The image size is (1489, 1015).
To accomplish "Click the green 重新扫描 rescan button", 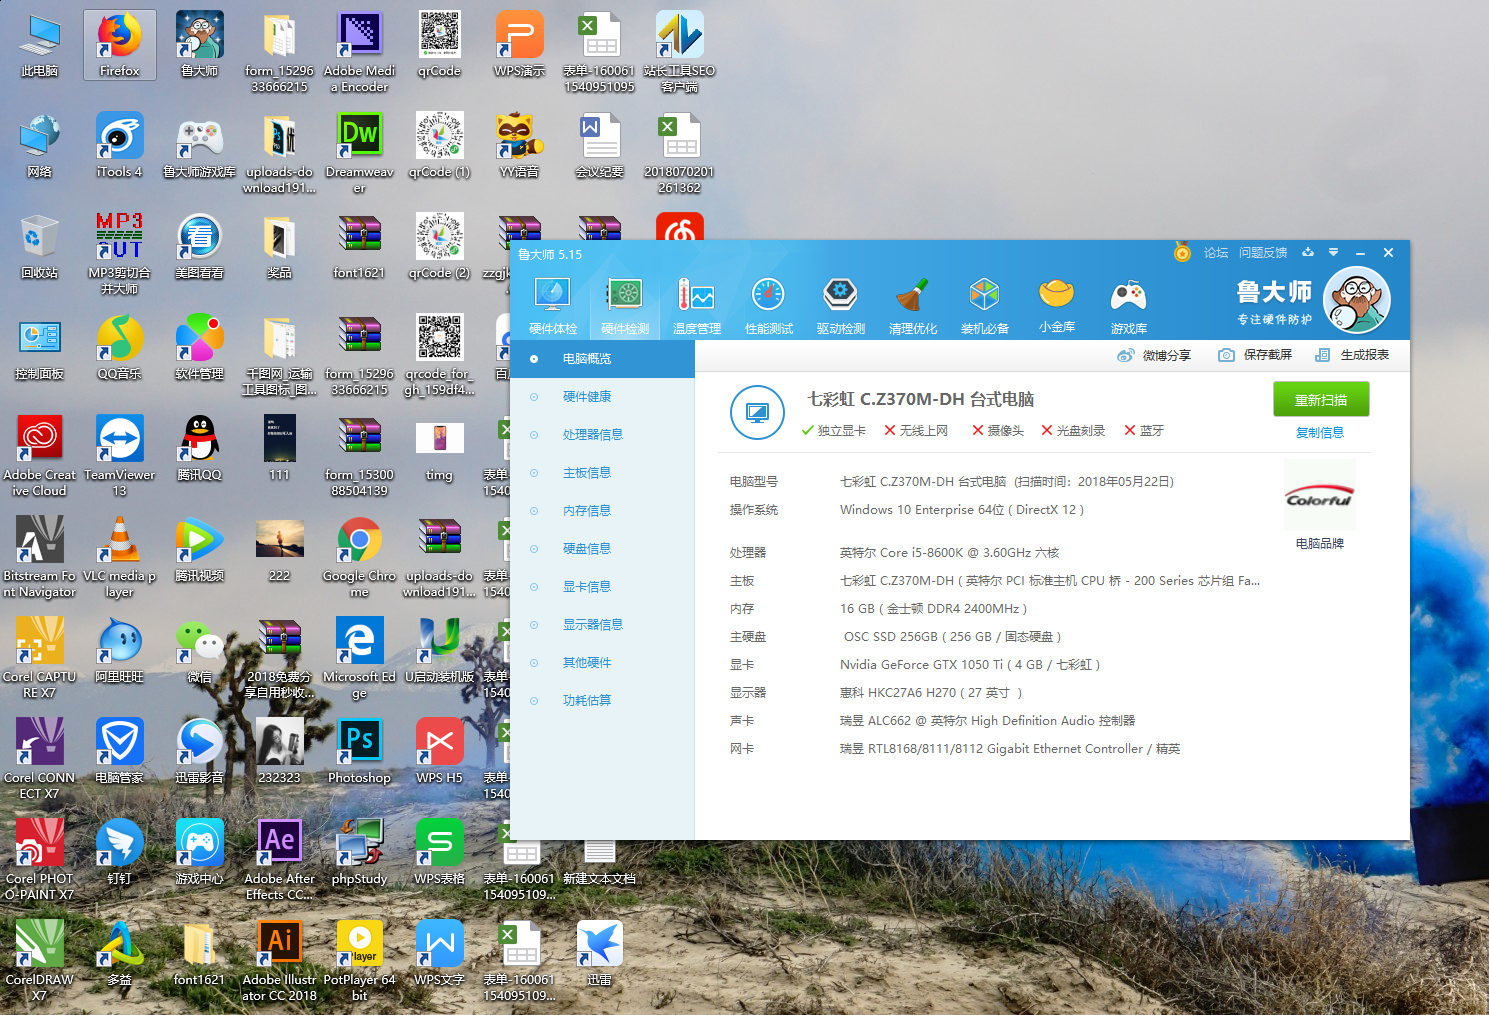I will (1321, 399).
